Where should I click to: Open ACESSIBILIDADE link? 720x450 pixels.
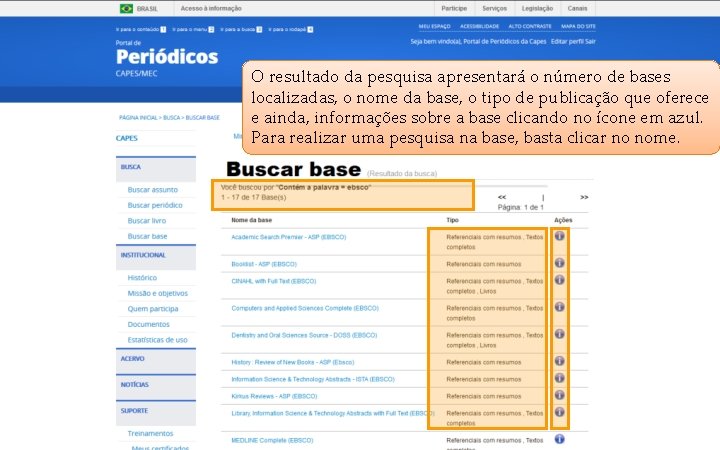(x=479, y=27)
